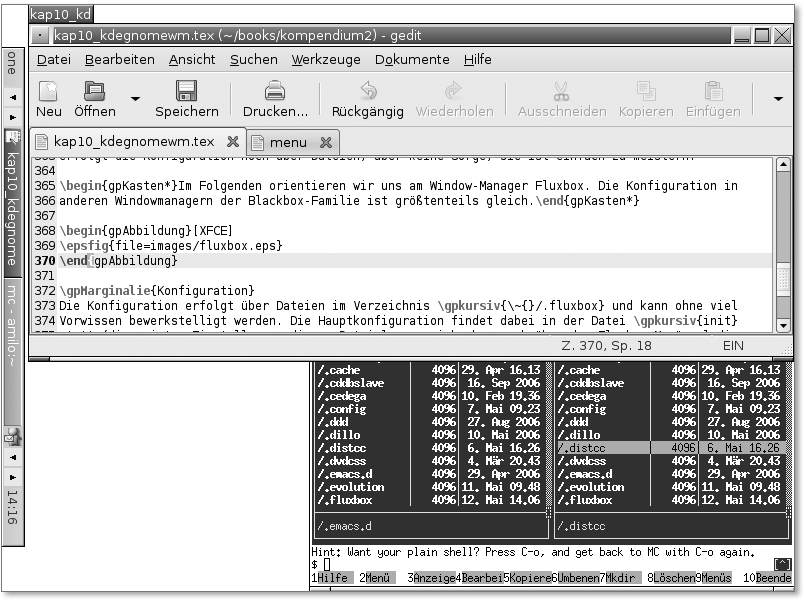
Task: Click the Kopieren toolbar icon
Action: click(646, 93)
